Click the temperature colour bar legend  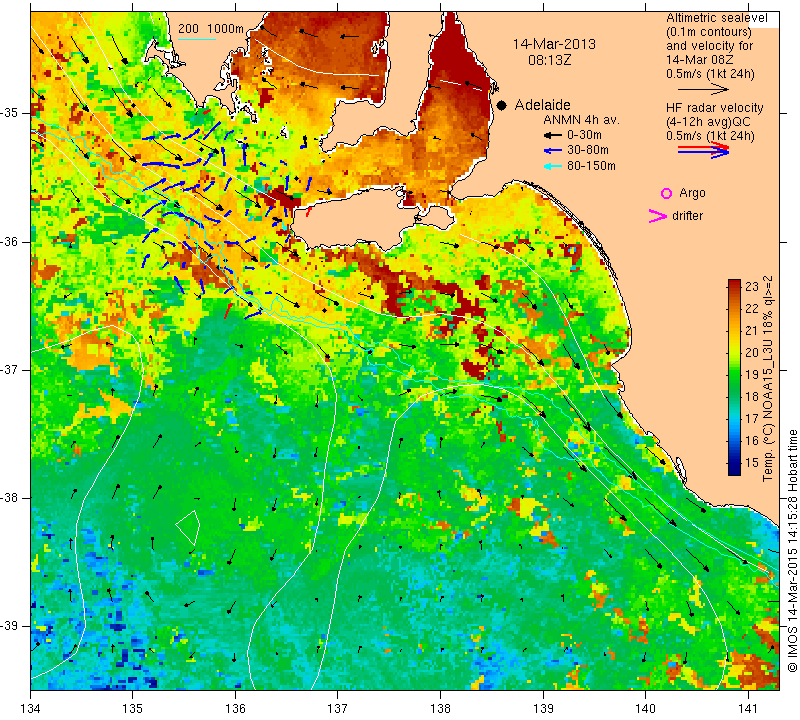tap(734, 377)
